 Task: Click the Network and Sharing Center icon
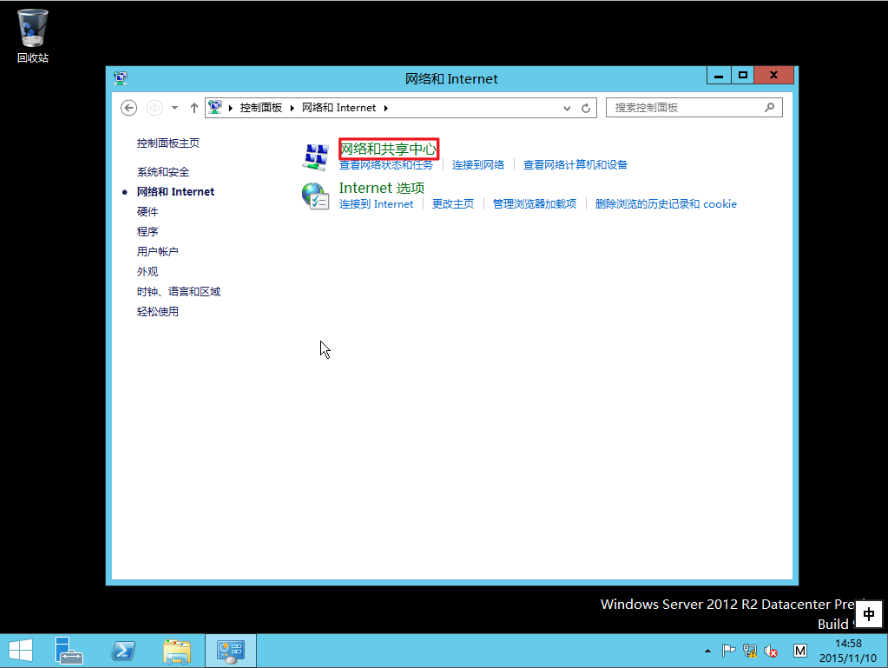(x=315, y=156)
